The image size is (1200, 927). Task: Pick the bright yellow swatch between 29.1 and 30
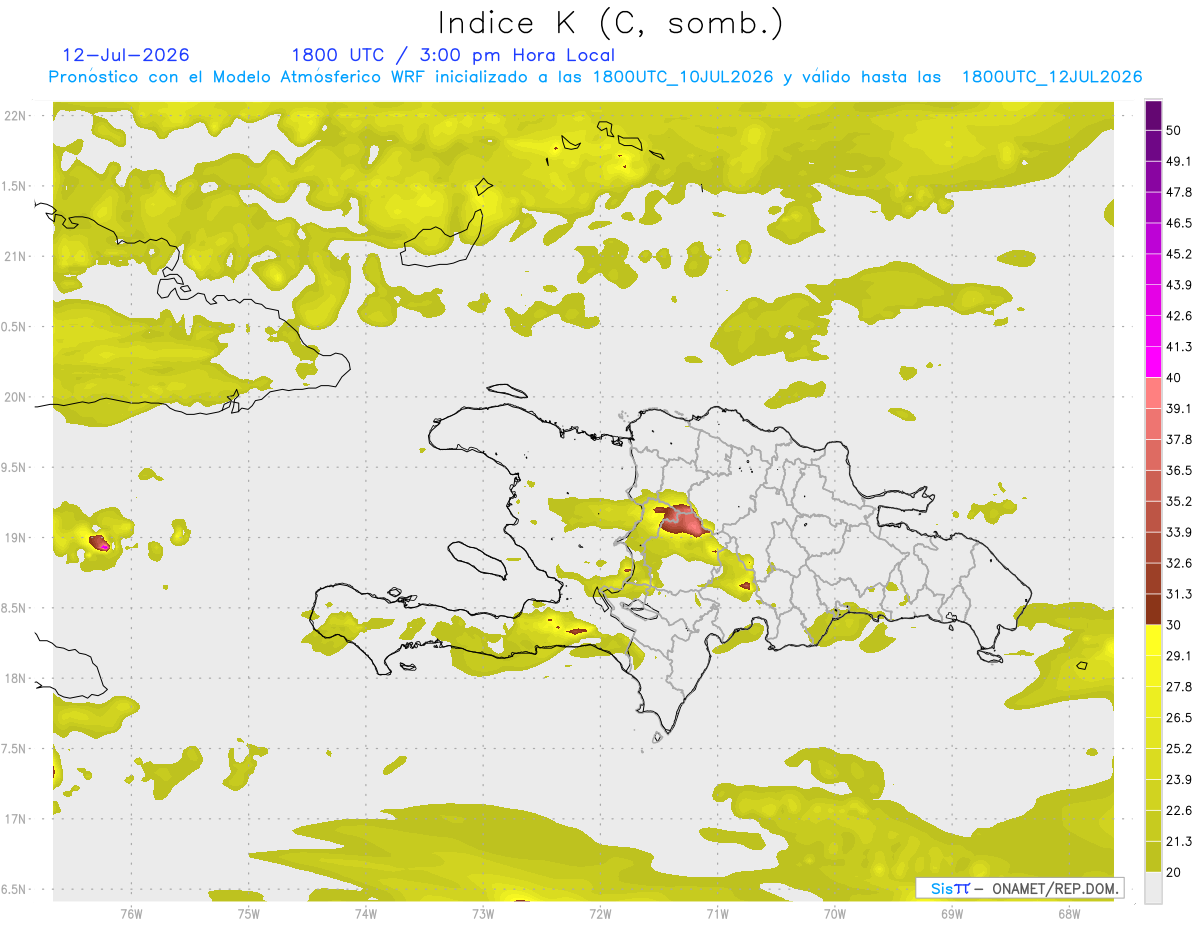pos(1153,640)
